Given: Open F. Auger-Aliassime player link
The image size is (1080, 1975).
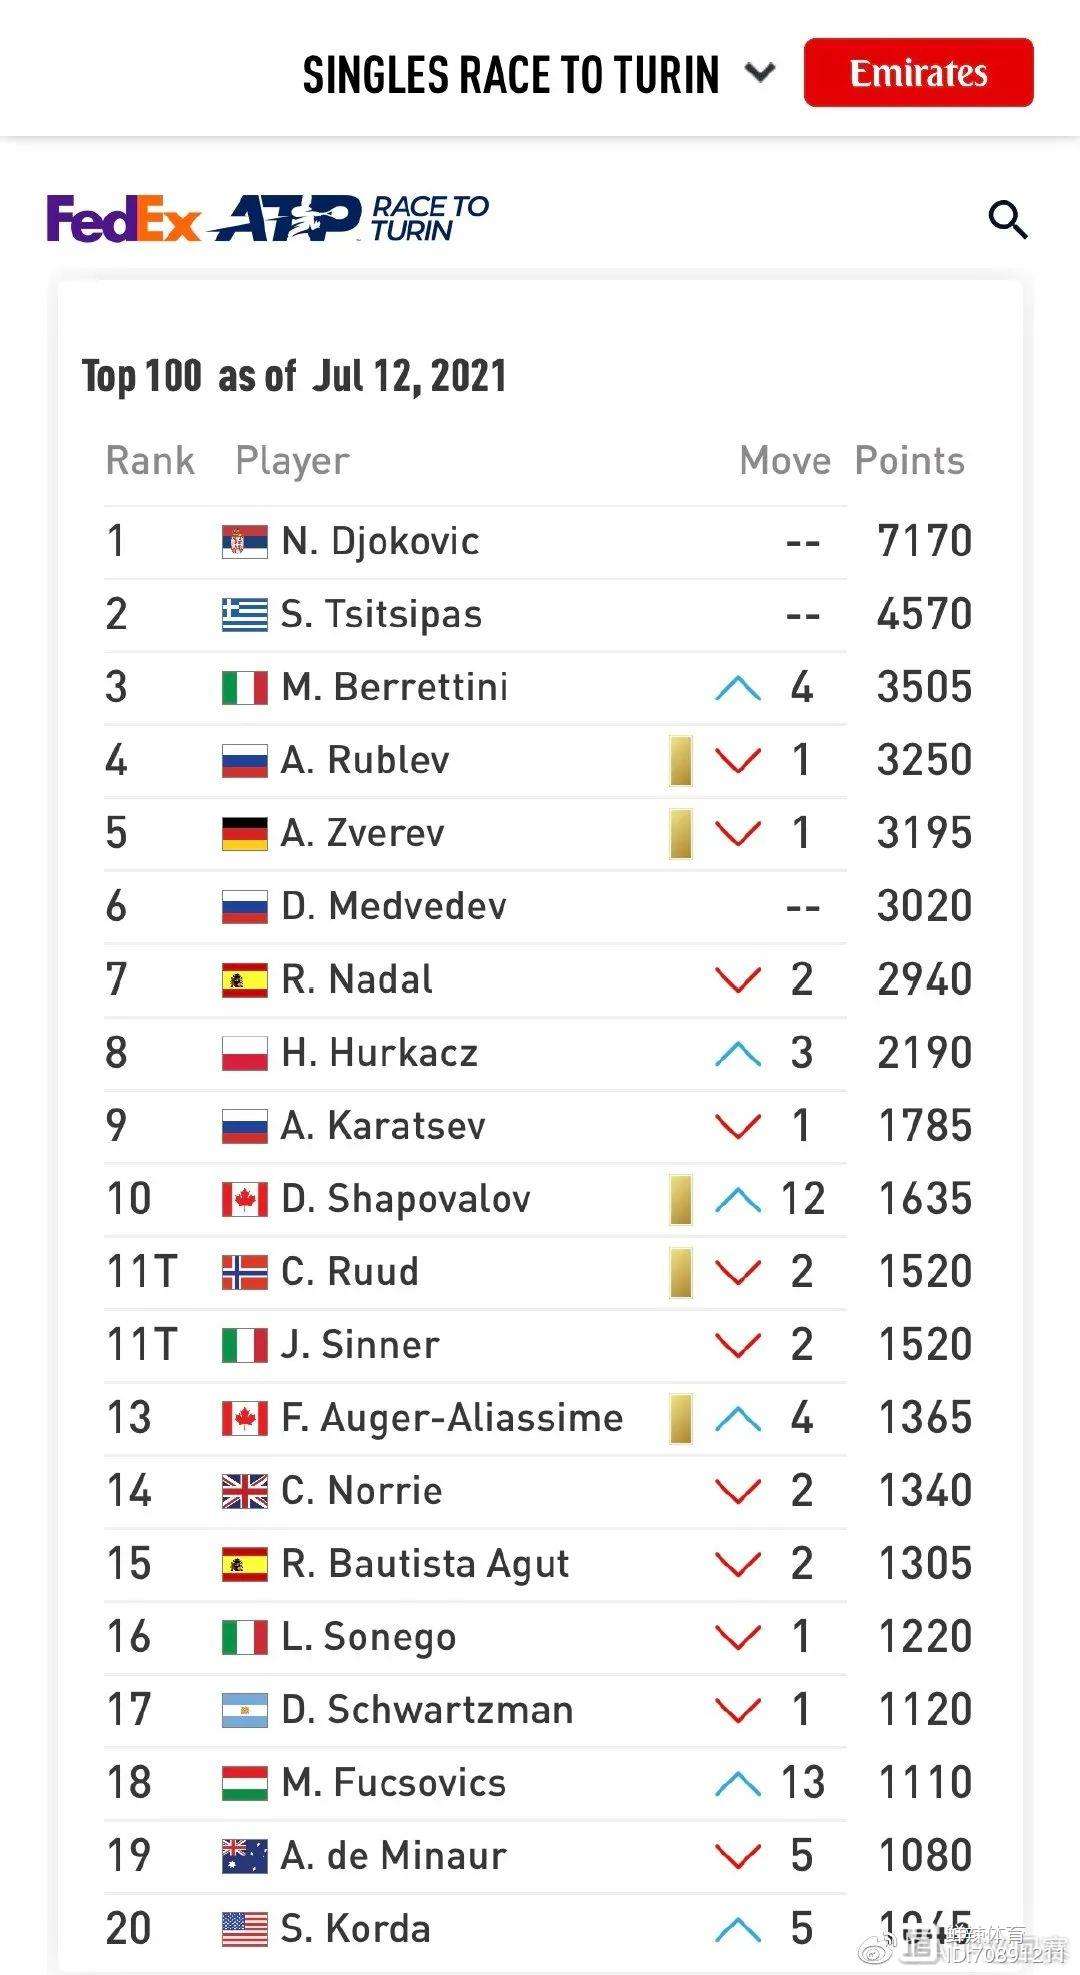Looking at the screenshot, I should click(452, 1418).
